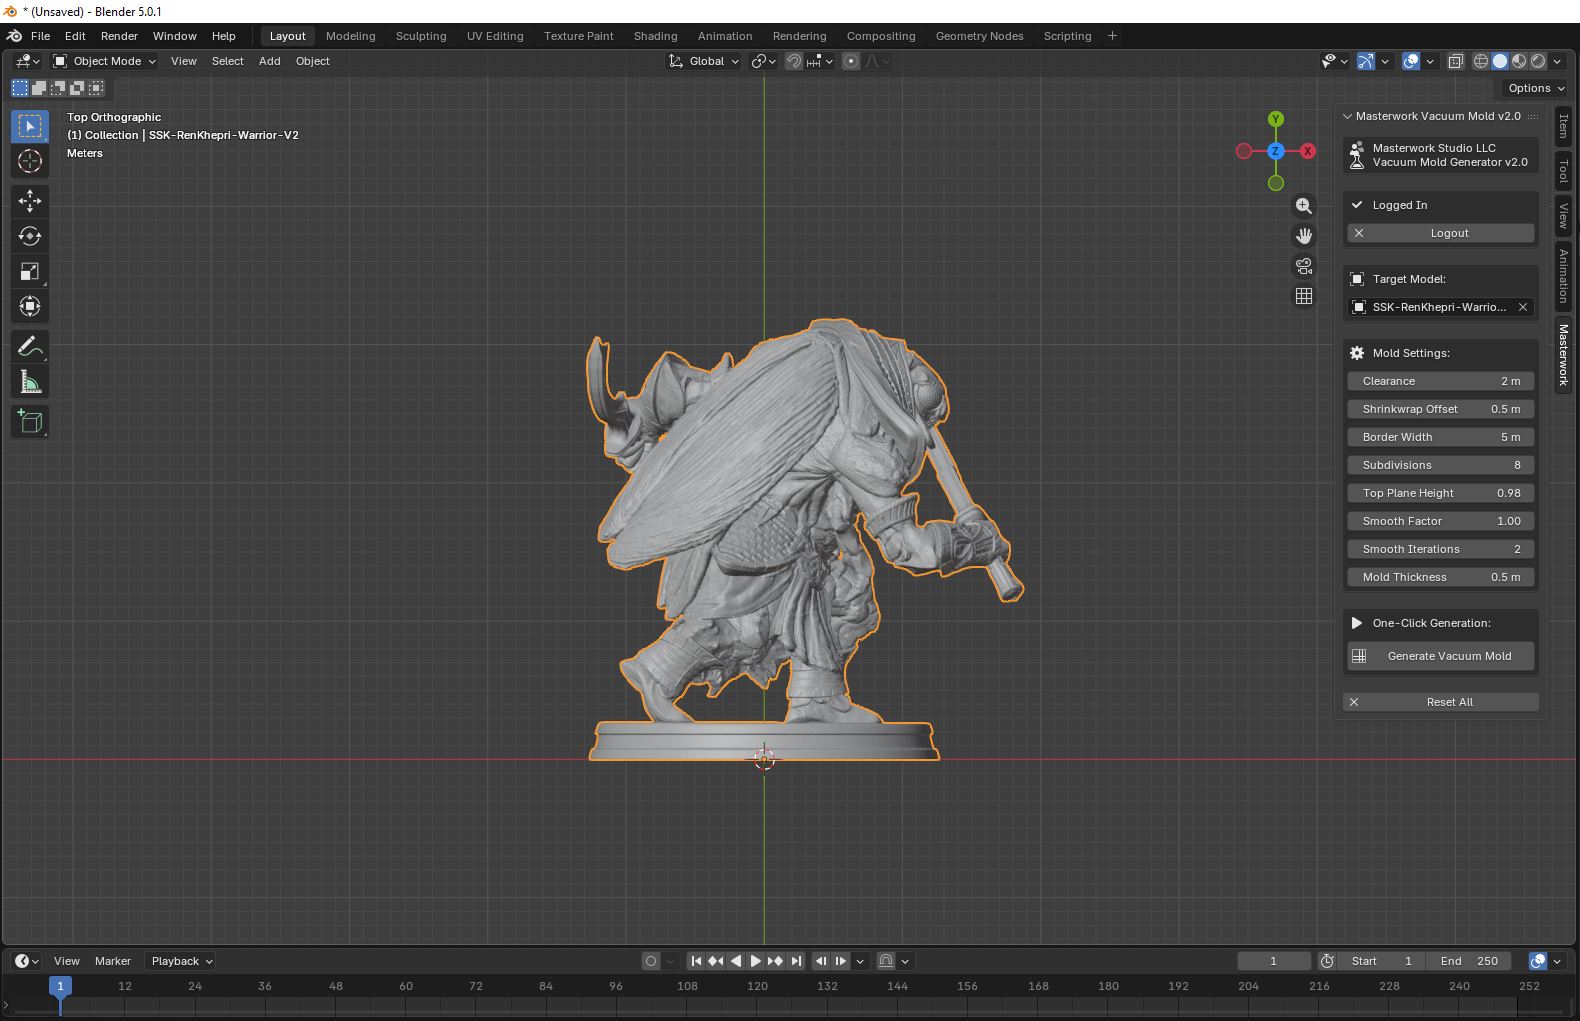Select wireframe viewport shading

1481,61
